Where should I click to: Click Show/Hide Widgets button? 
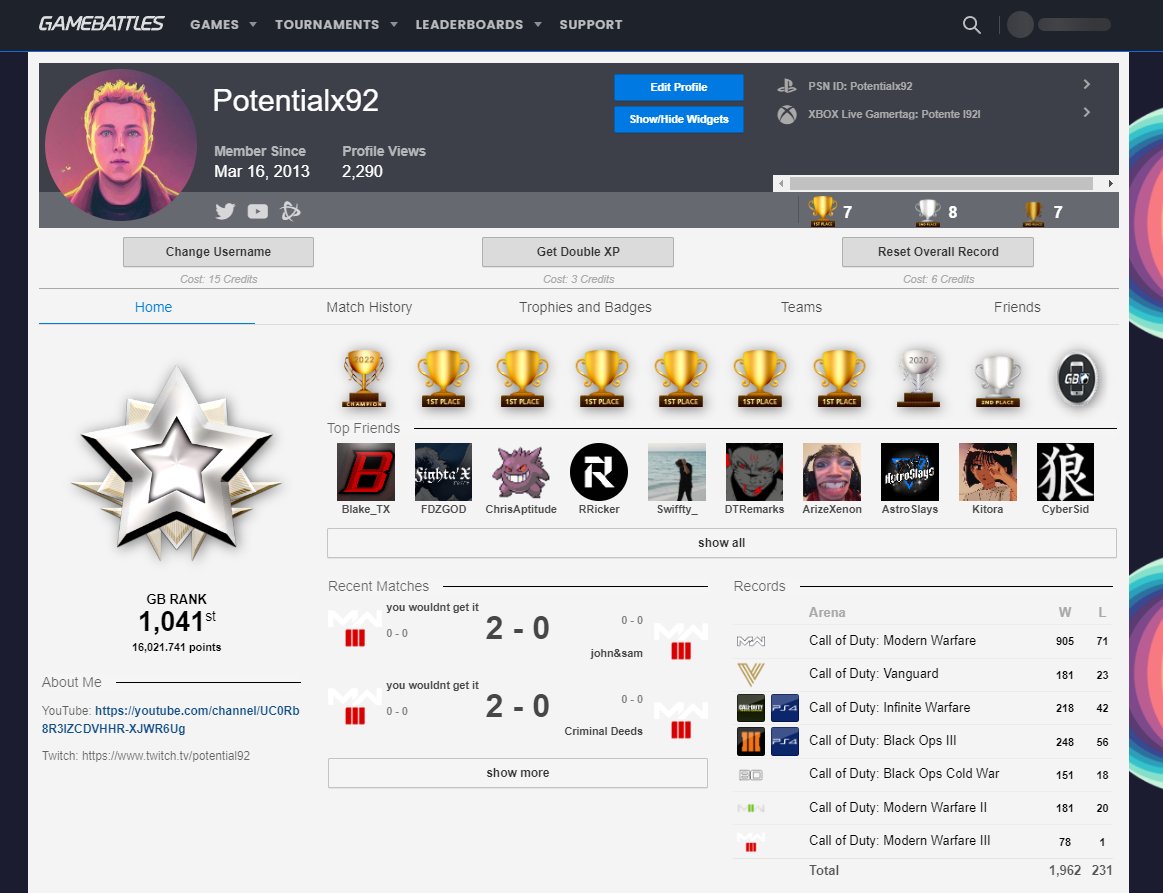(x=679, y=119)
